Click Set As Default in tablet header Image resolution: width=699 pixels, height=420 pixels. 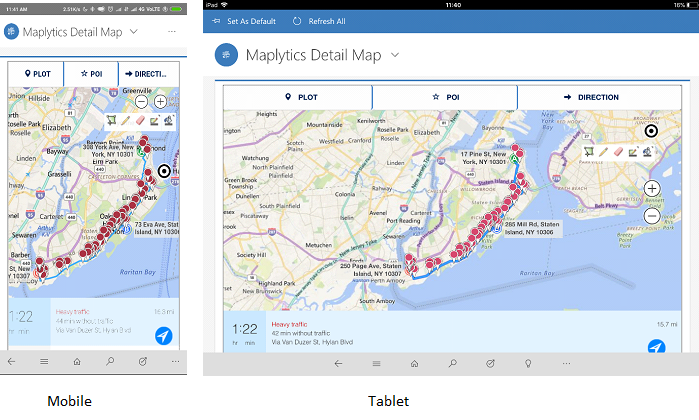tap(244, 21)
